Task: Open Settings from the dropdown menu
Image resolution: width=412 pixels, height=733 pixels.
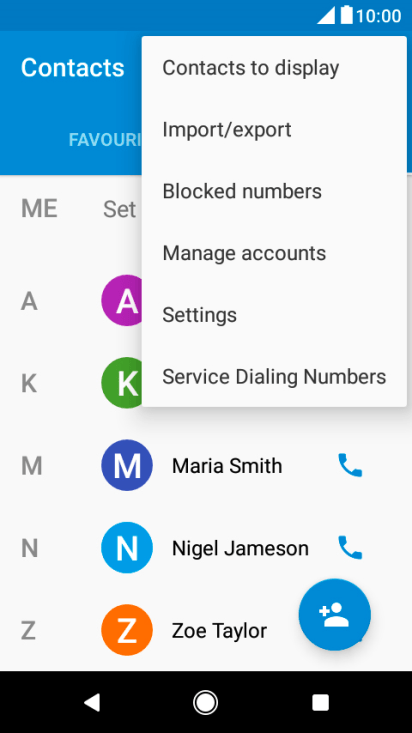Action: tap(274, 315)
